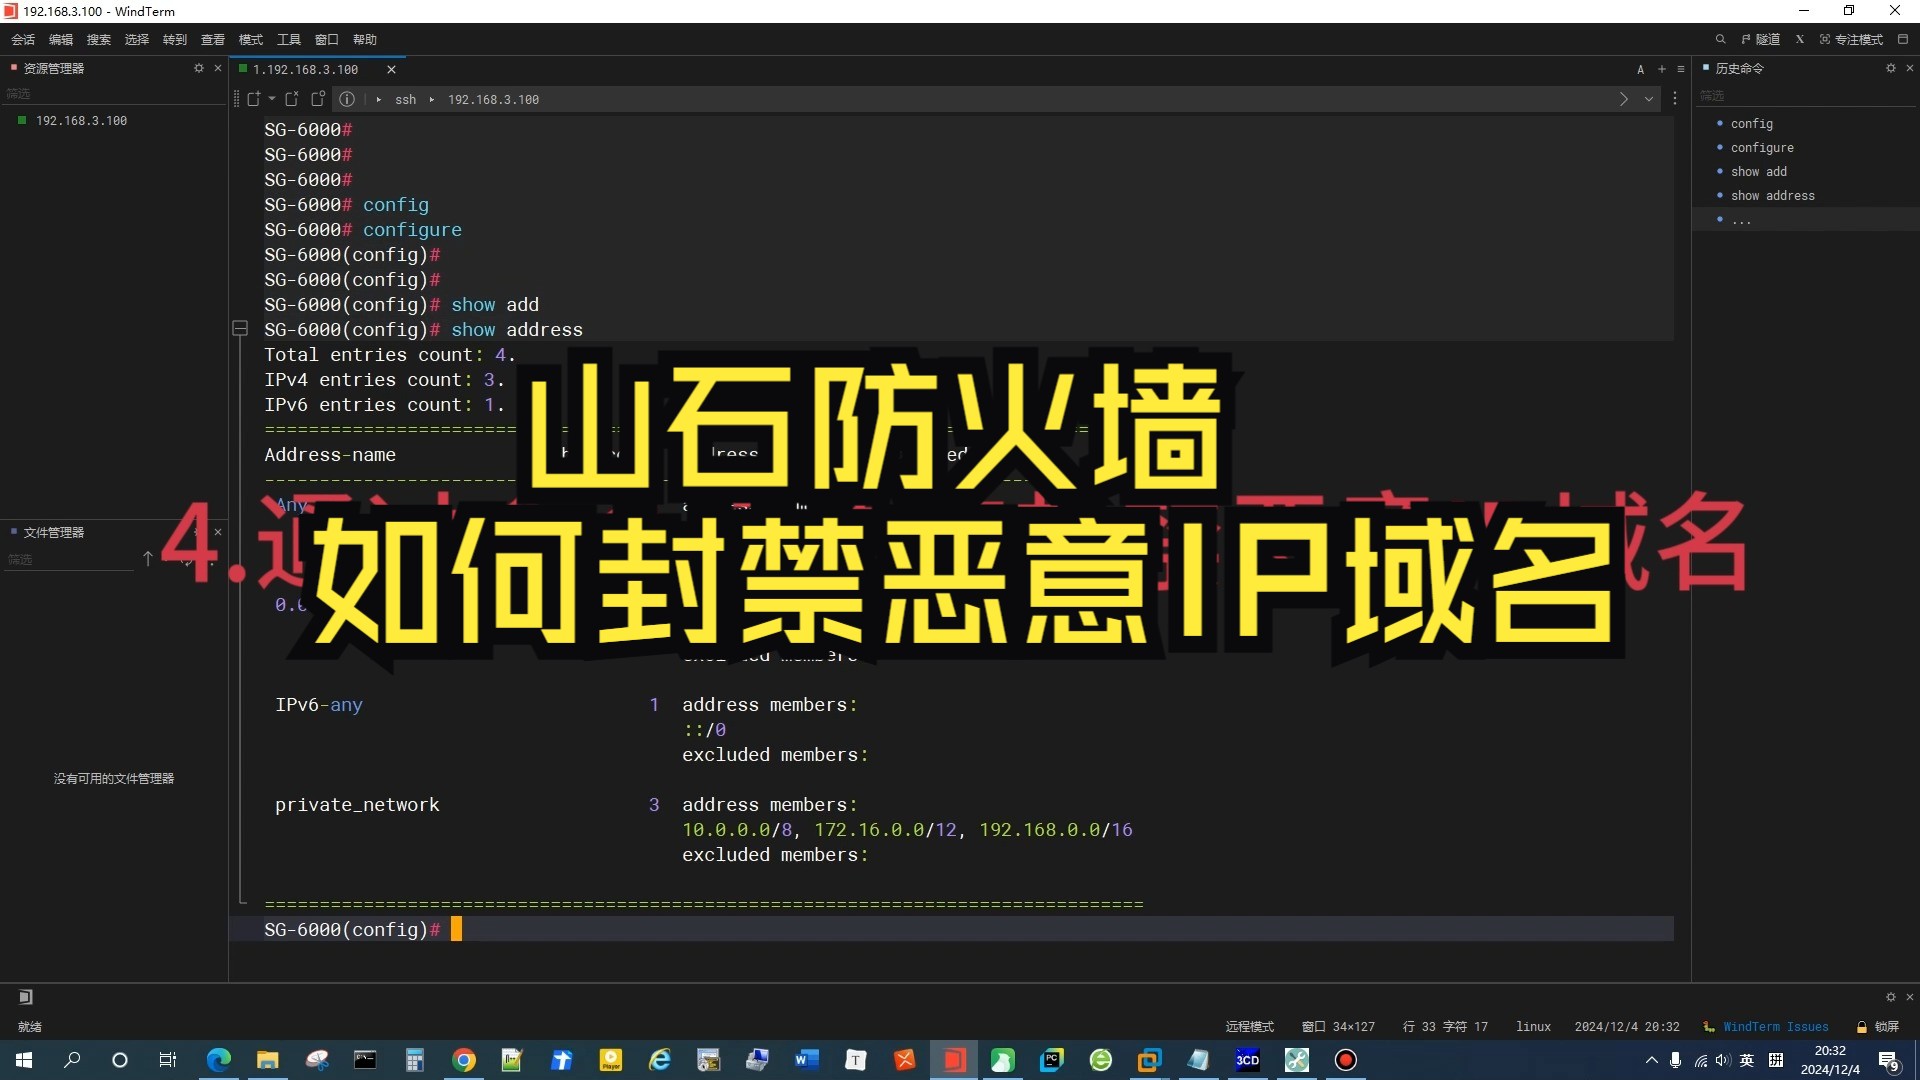
Task: Open the 帮助 menu
Action: pos(365,40)
